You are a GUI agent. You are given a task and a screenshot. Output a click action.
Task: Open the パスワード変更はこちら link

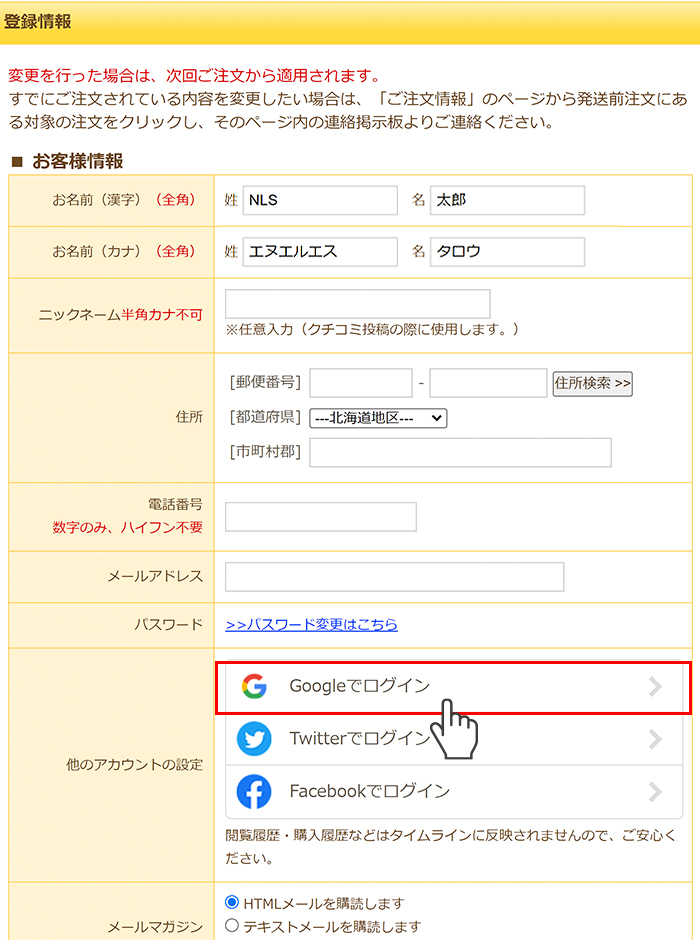(311, 625)
